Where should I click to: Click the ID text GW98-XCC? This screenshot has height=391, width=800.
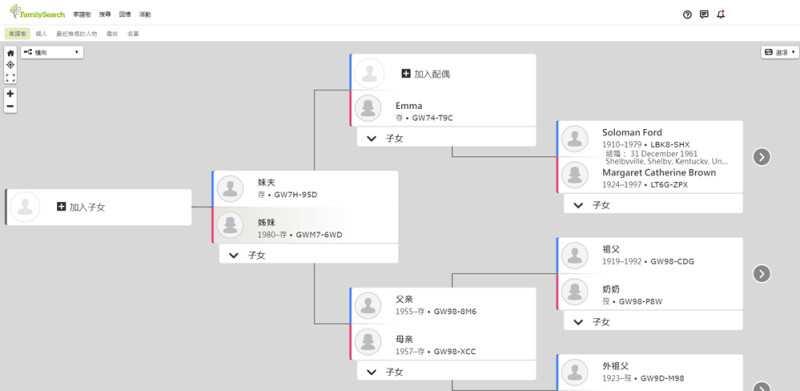[455, 351]
